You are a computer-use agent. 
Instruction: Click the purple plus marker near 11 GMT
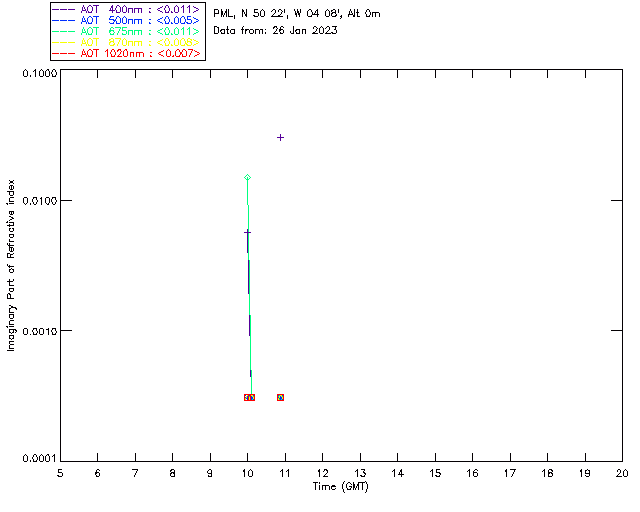pos(280,138)
